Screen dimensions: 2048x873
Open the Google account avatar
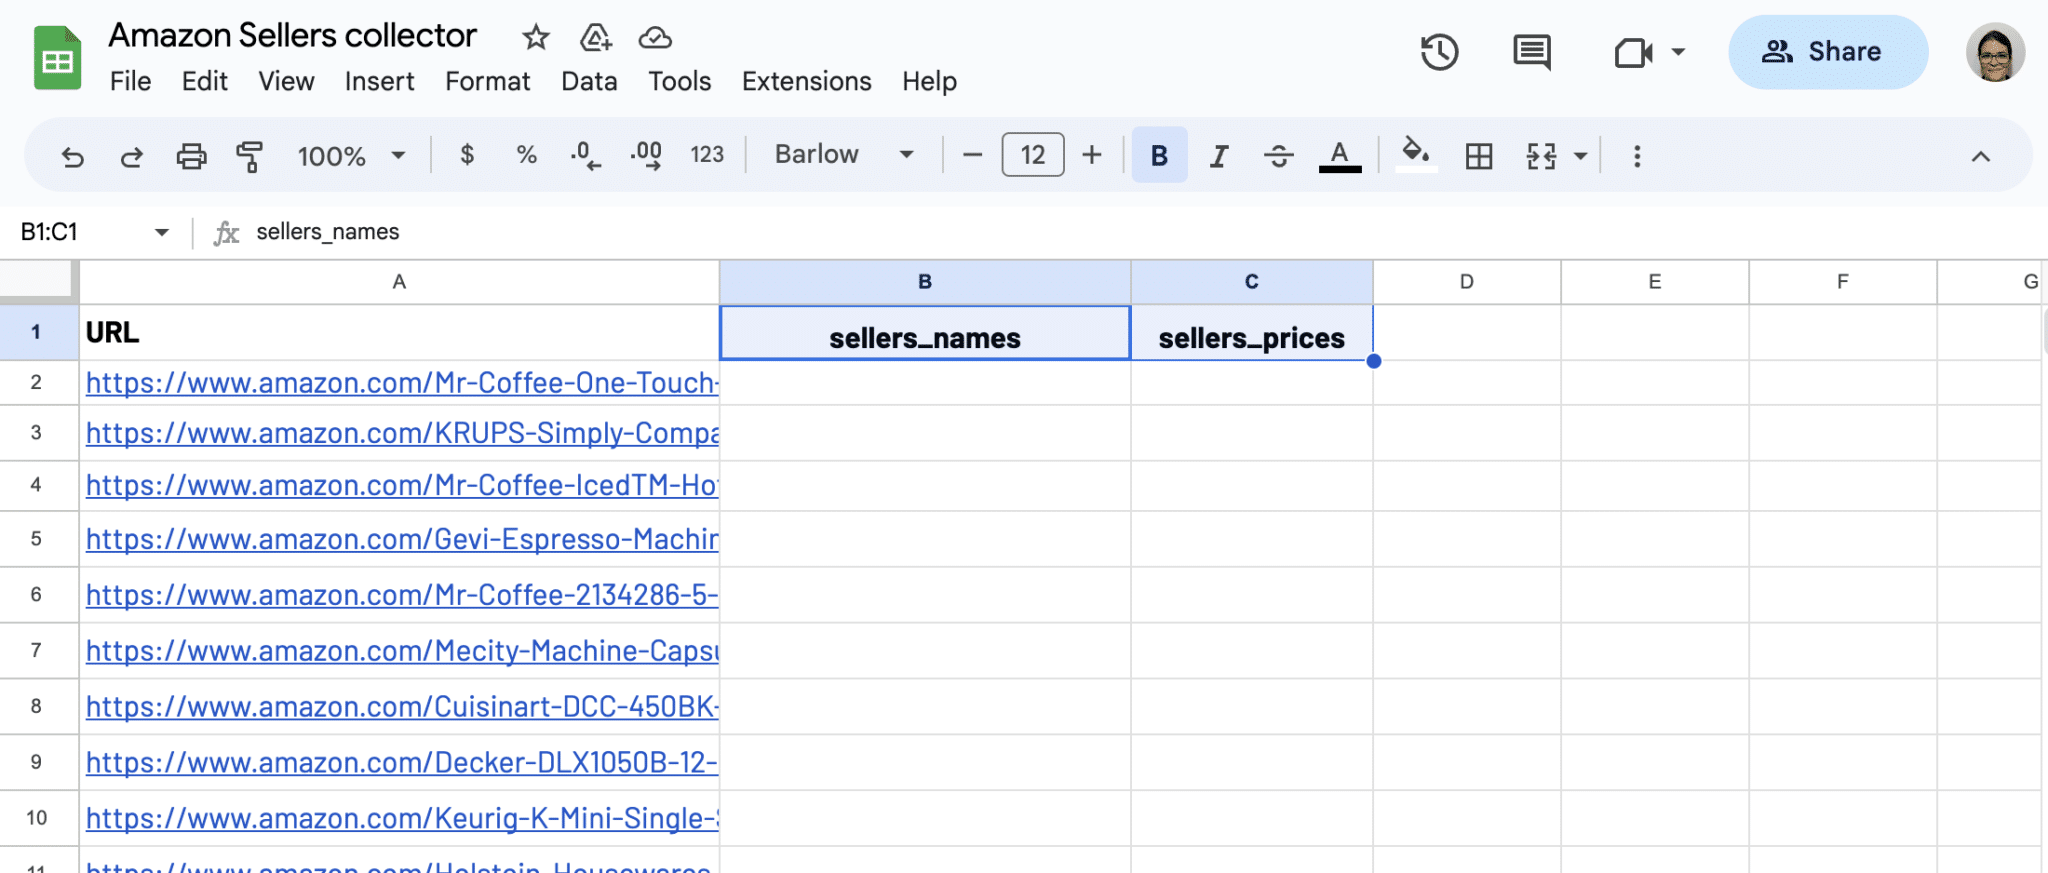click(x=1995, y=52)
